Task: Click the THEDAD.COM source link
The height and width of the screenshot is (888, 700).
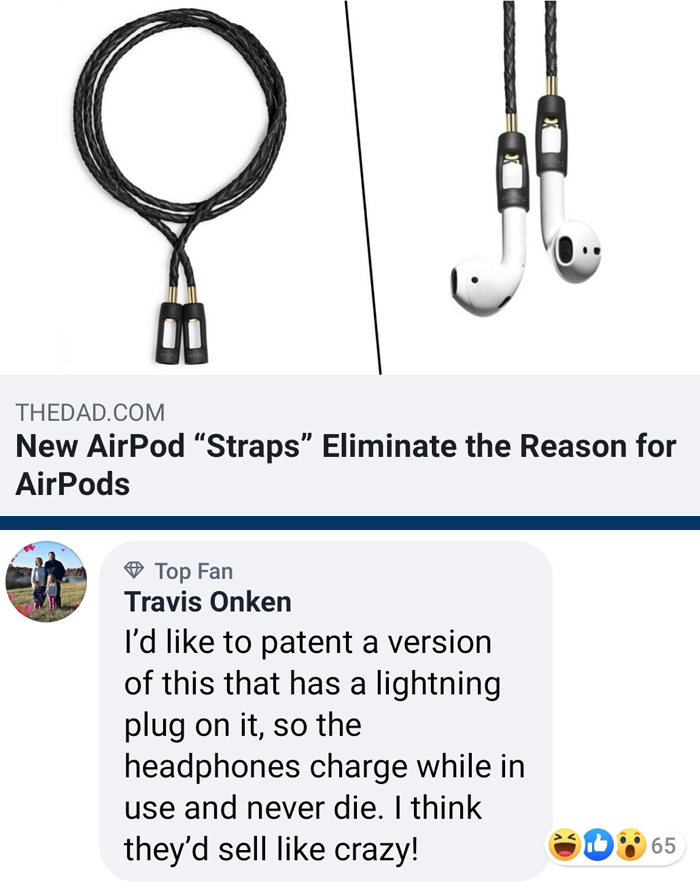Action: point(90,412)
